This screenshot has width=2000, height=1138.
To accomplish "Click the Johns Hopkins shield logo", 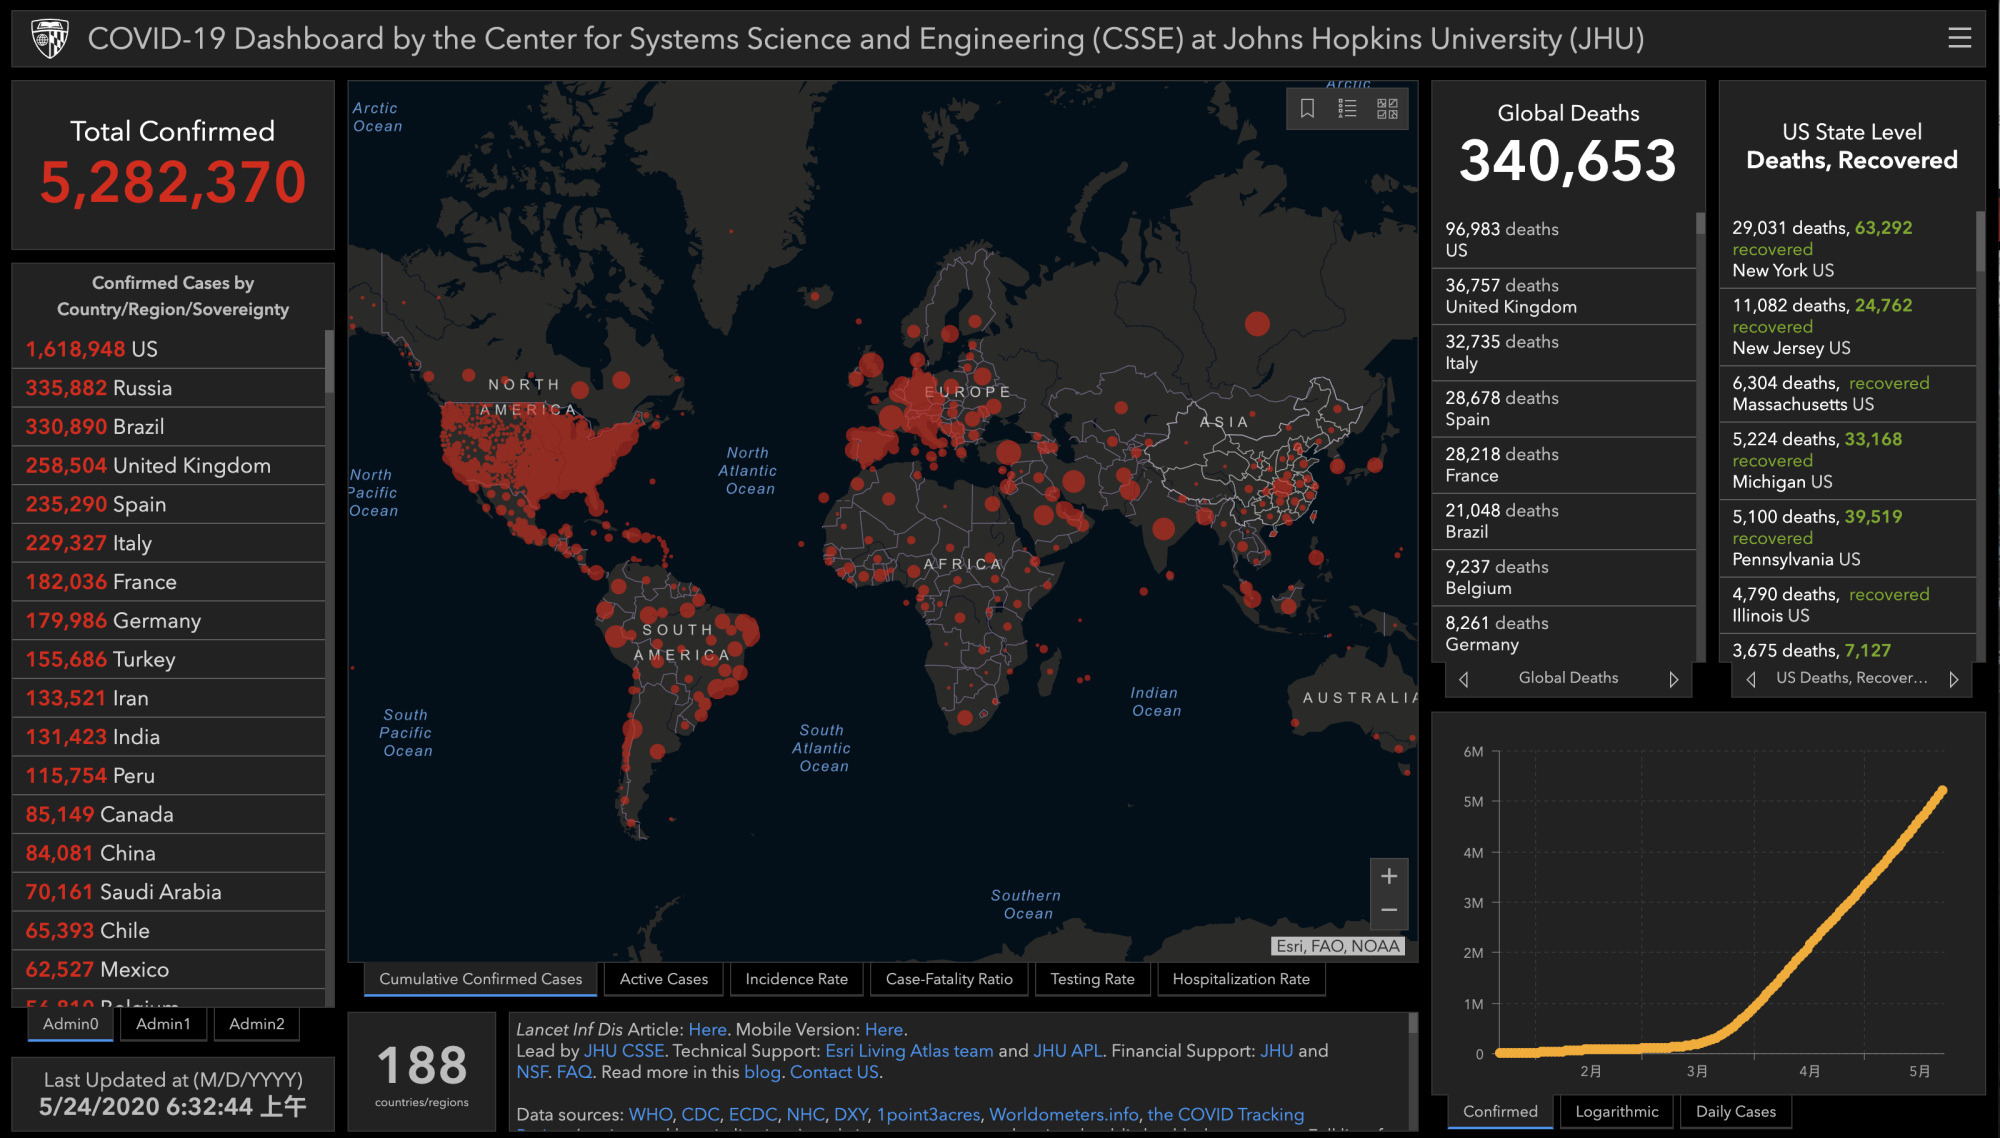I will 49,39.
